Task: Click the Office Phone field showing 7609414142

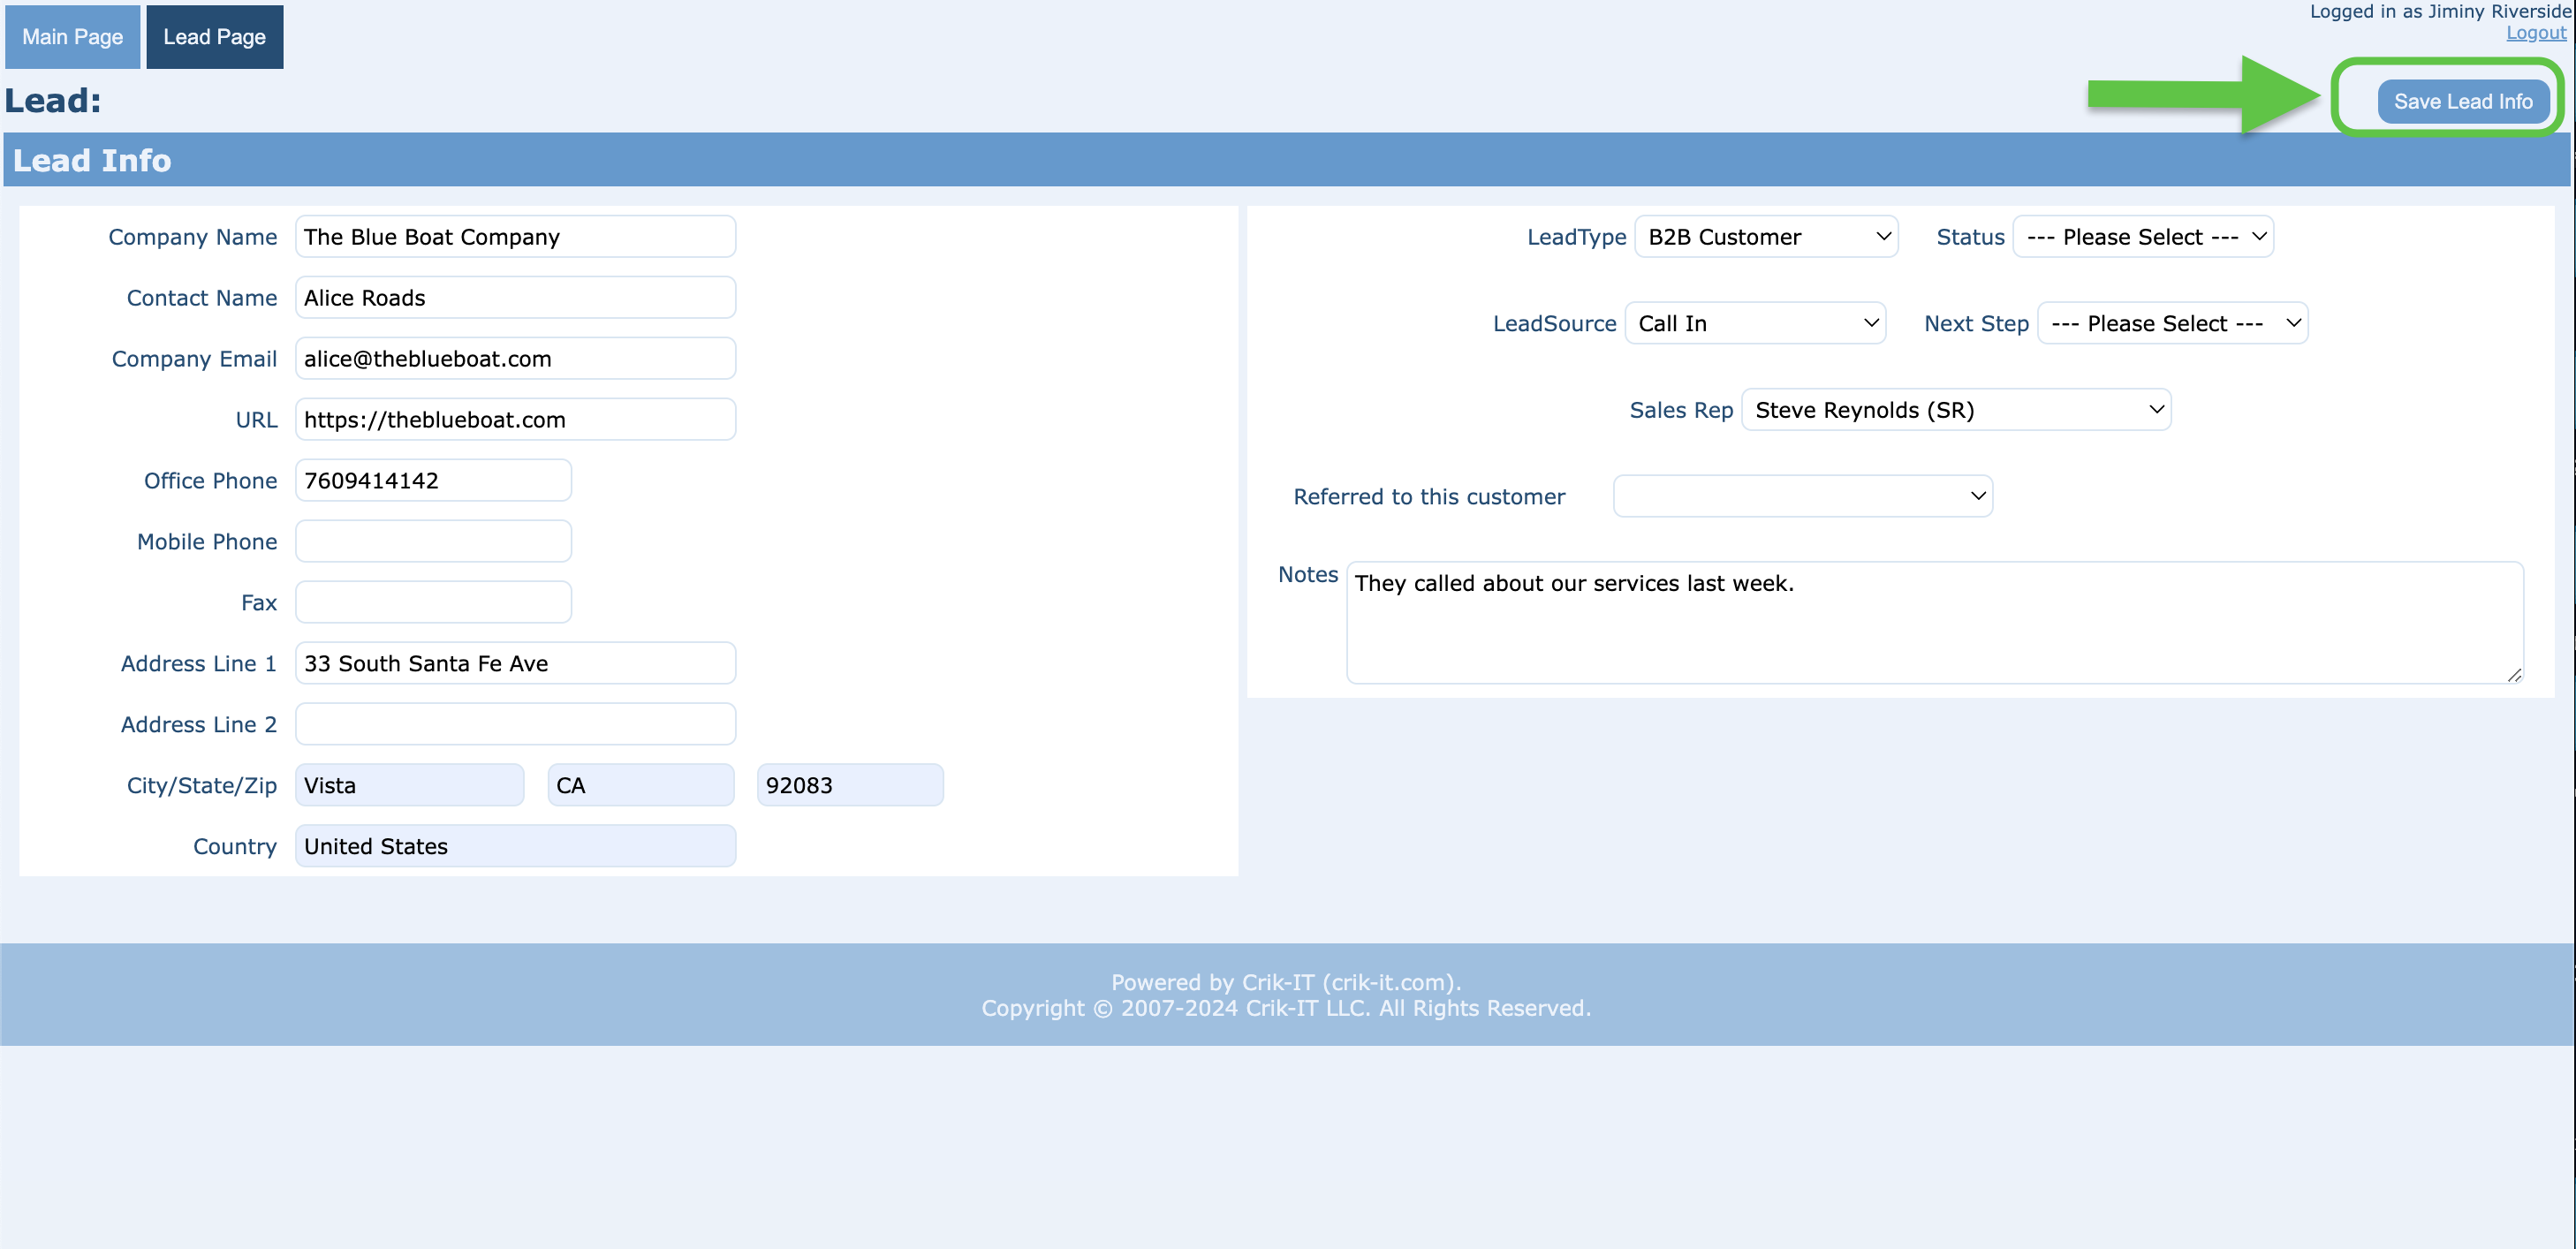Action: pos(433,480)
